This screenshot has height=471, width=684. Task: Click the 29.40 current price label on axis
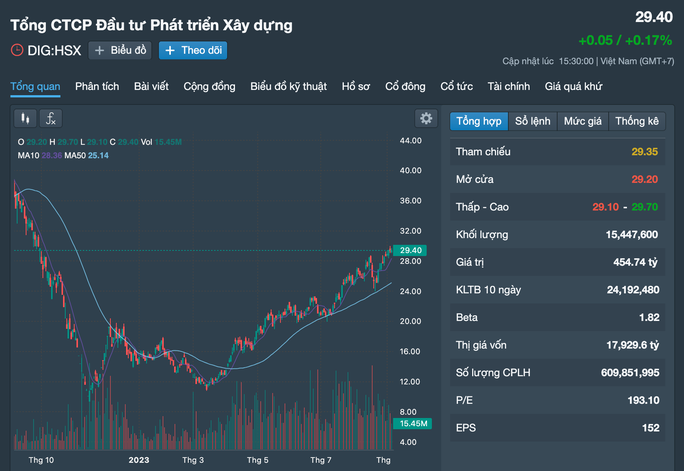pyautogui.click(x=411, y=250)
